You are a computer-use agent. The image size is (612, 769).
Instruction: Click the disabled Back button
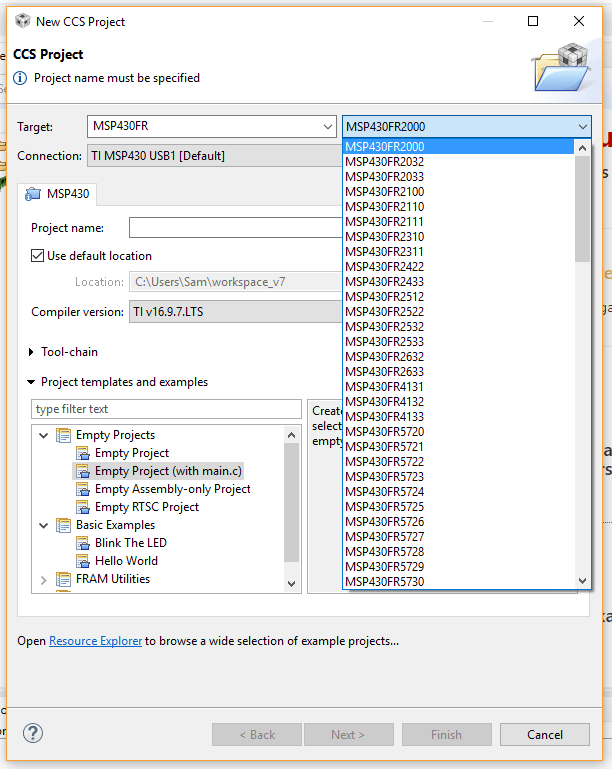point(257,734)
